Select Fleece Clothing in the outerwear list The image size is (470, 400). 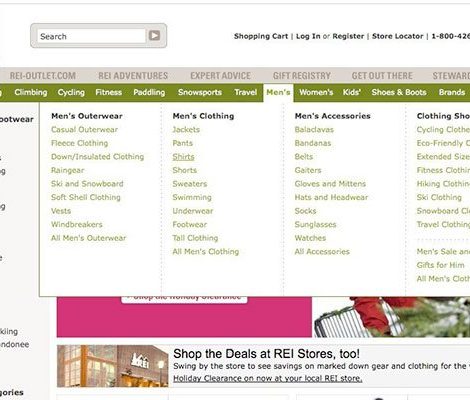coord(79,143)
